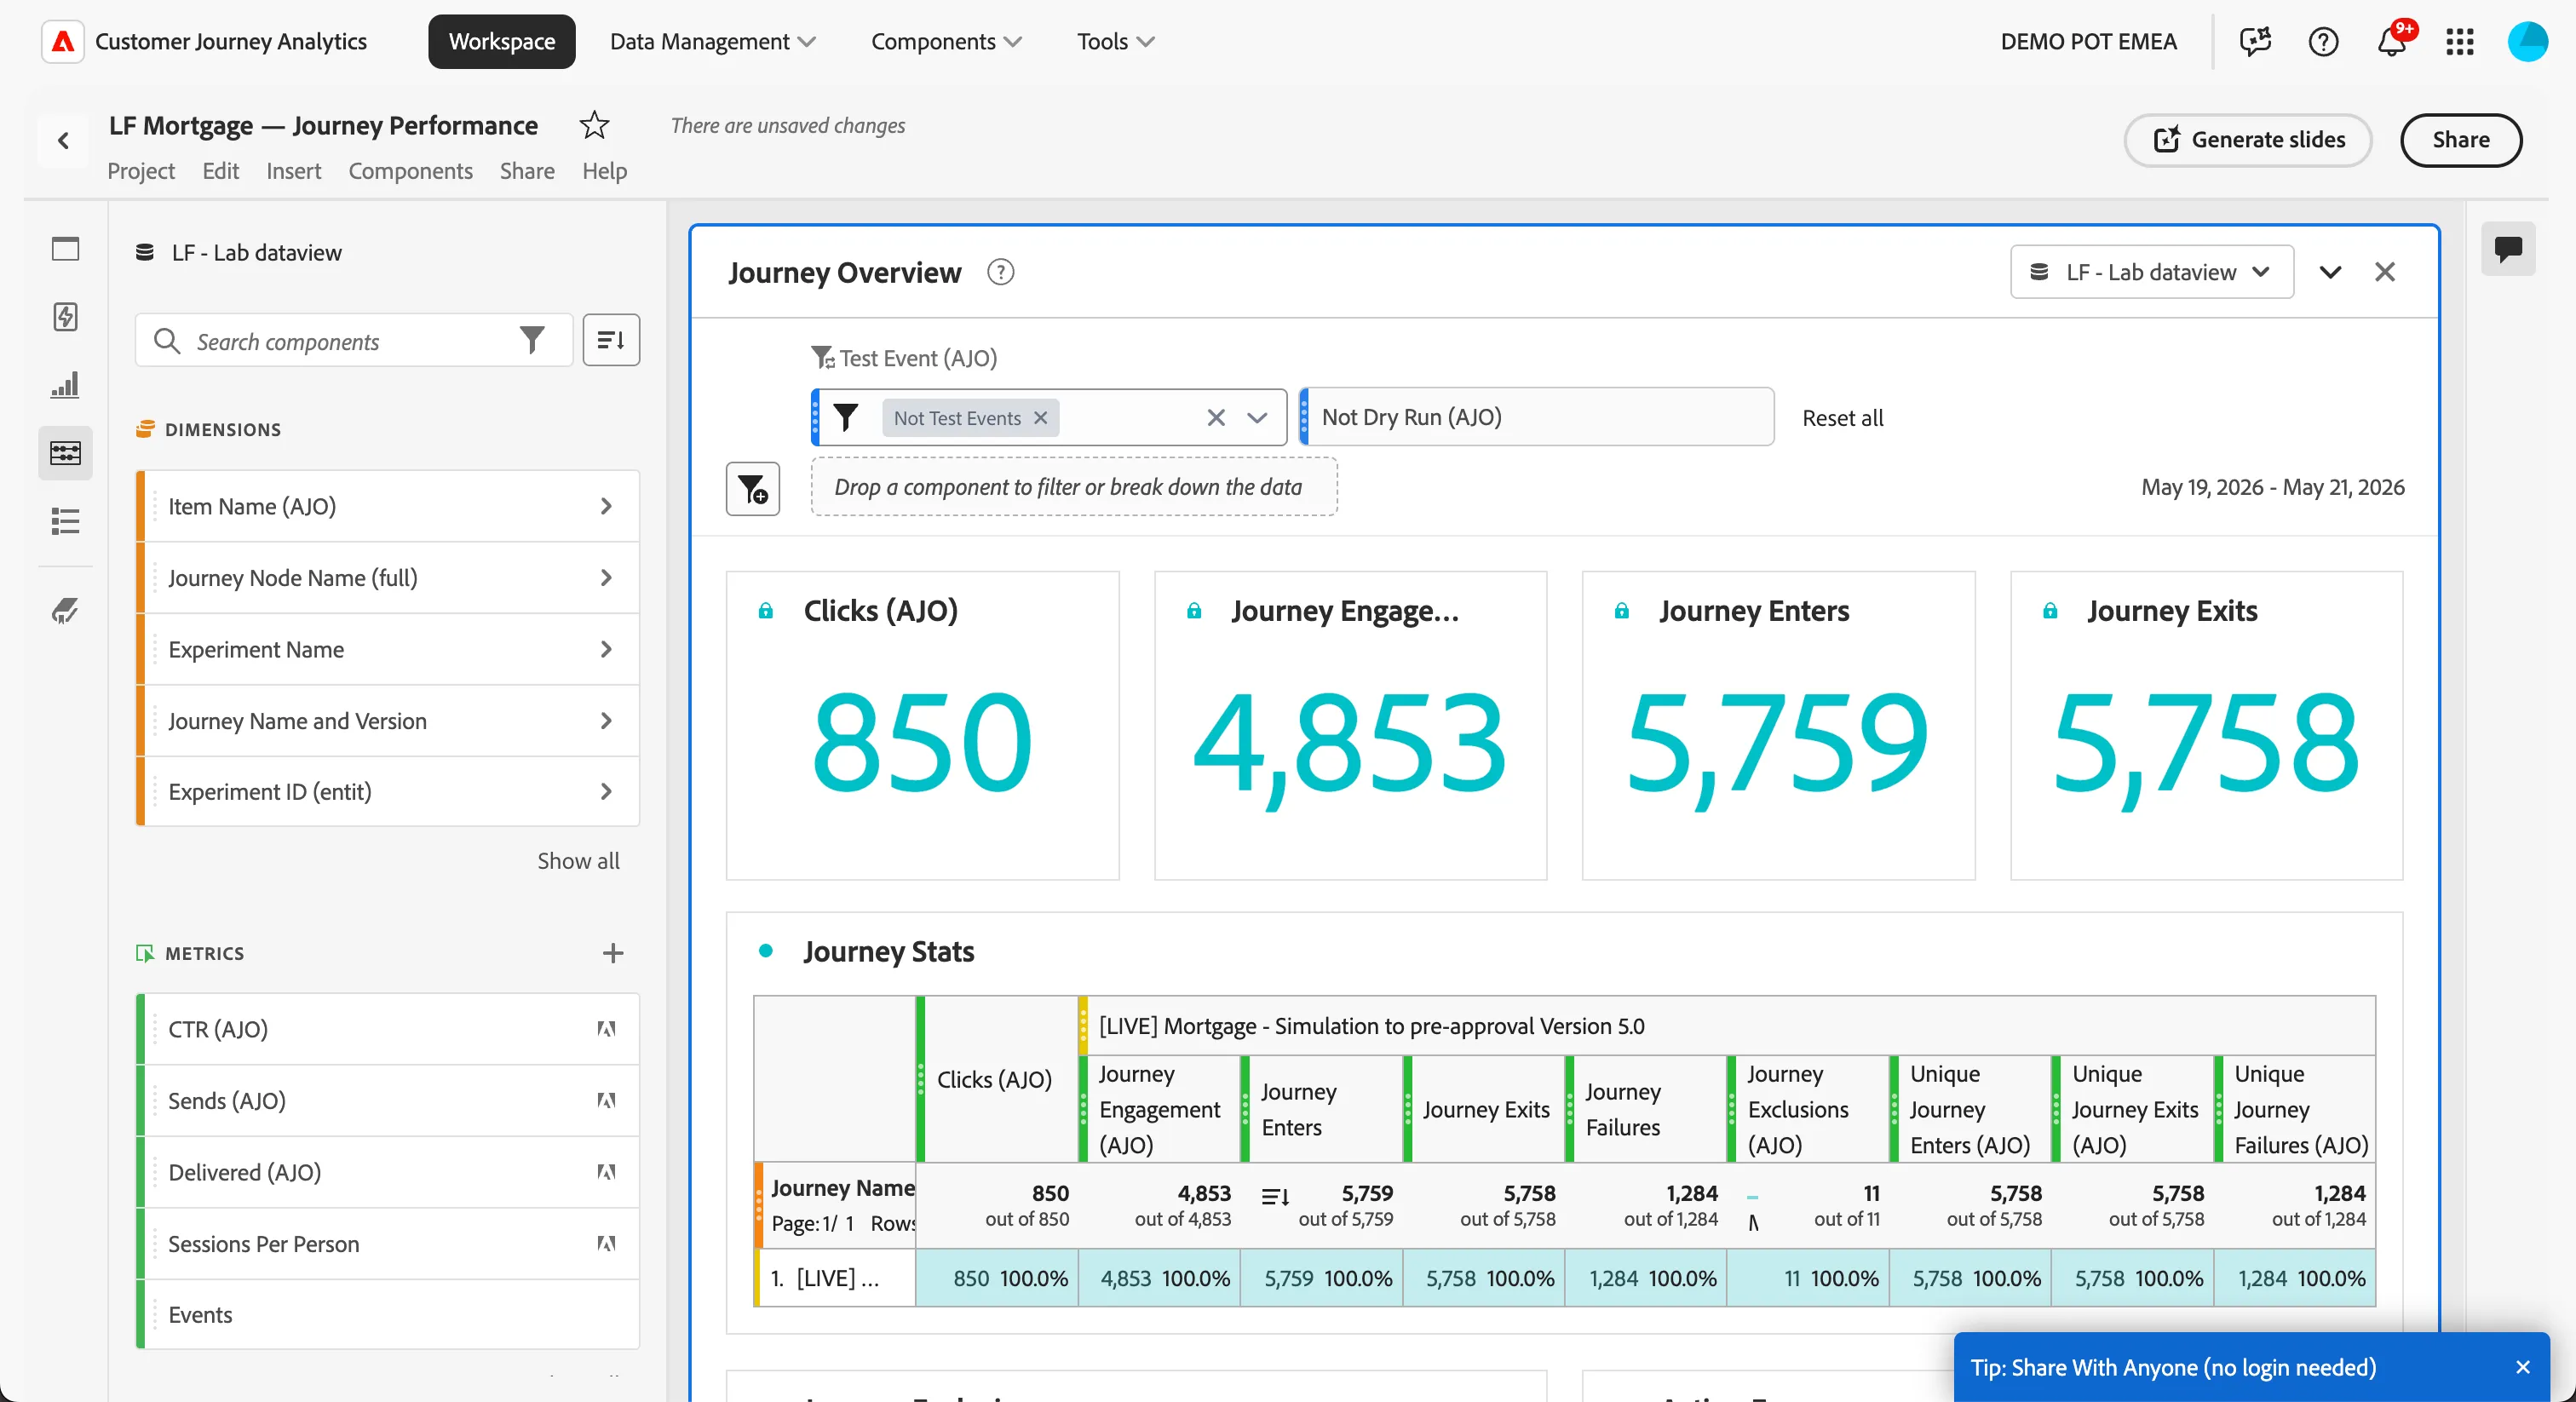Click the notifications bell icon

coord(2392,41)
